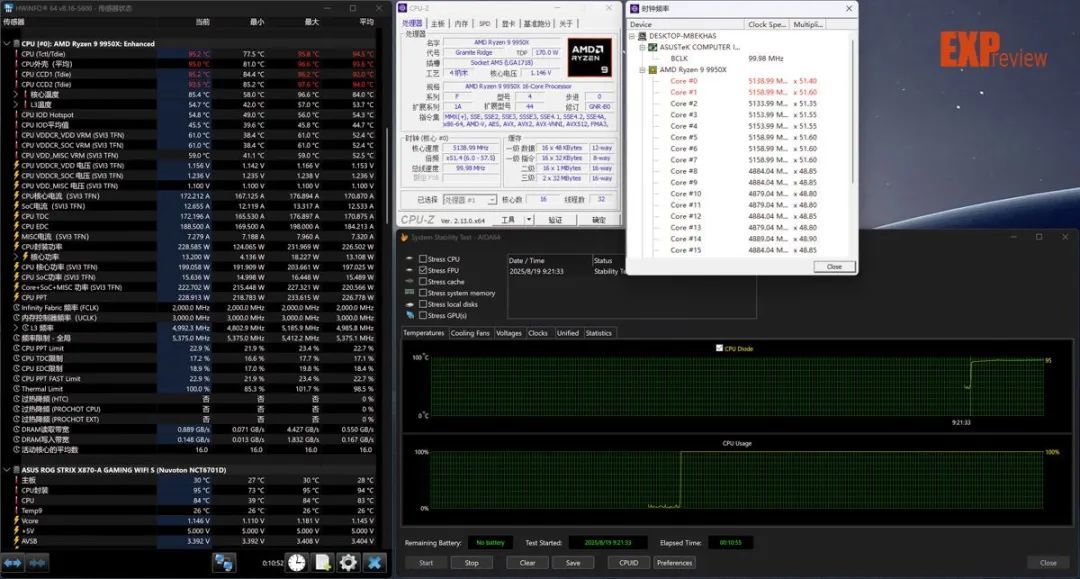The height and width of the screenshot is (579, 1080).
Task: Expand 核心功率 row in HWiNFO
Action: [16, 257]
